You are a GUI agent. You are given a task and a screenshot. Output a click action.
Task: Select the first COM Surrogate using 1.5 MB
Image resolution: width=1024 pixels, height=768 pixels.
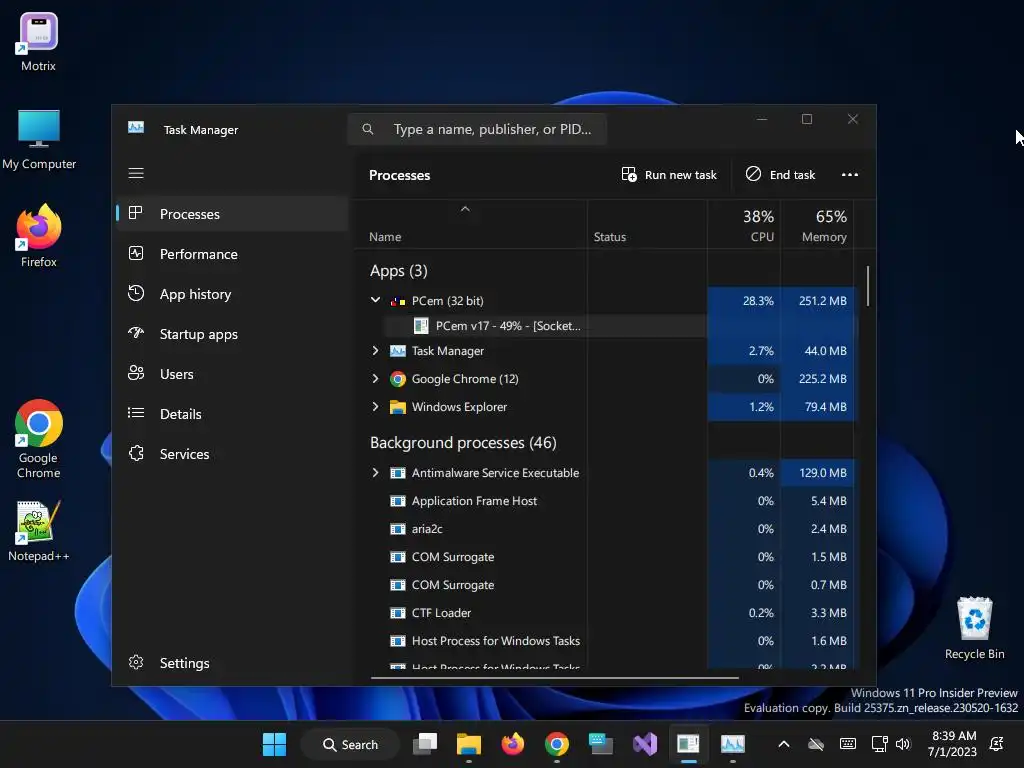coord(453,557)
